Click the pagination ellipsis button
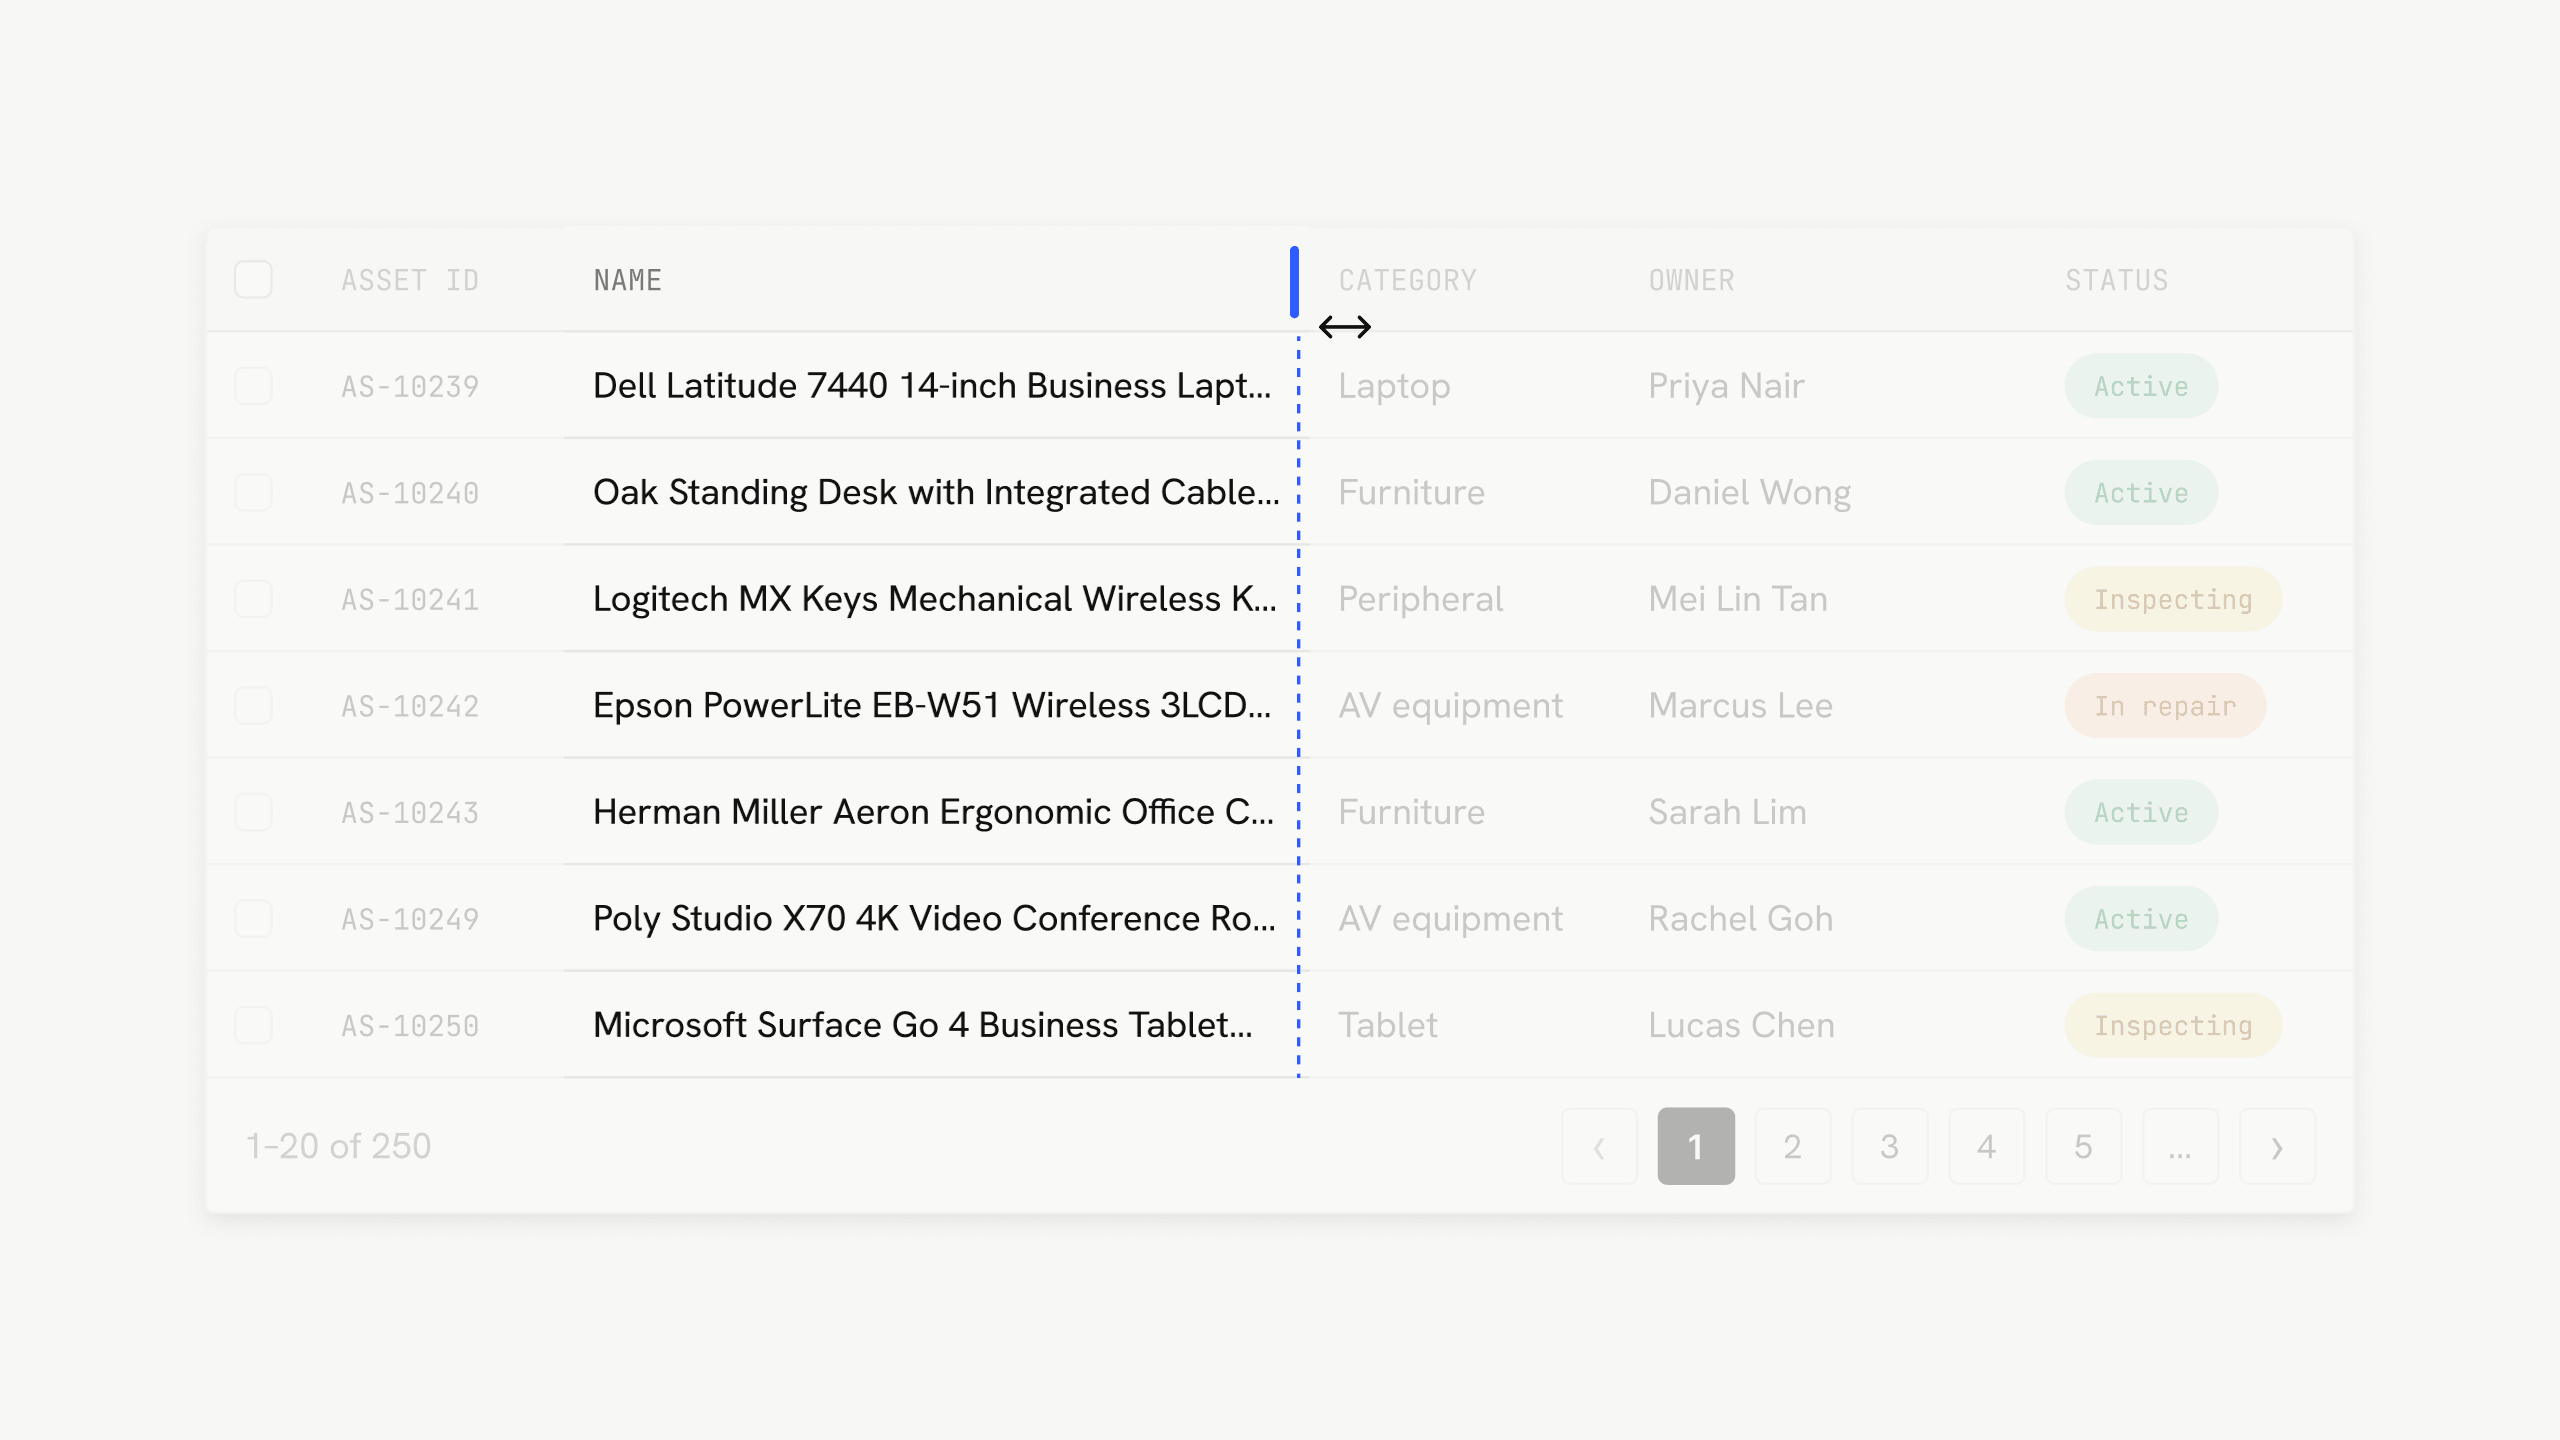Screen dimensions: 2560x1440 click(2180, 1146)
